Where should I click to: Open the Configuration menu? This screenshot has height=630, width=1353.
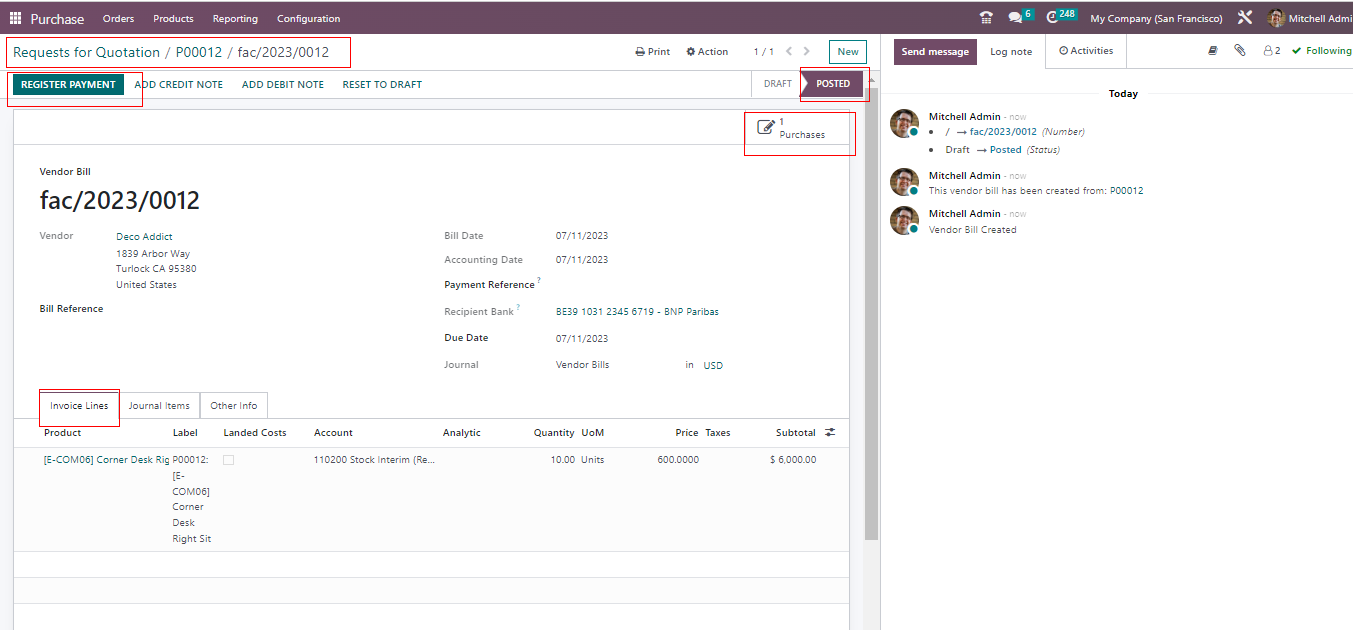pyautogui.click(x=308, y=18)
